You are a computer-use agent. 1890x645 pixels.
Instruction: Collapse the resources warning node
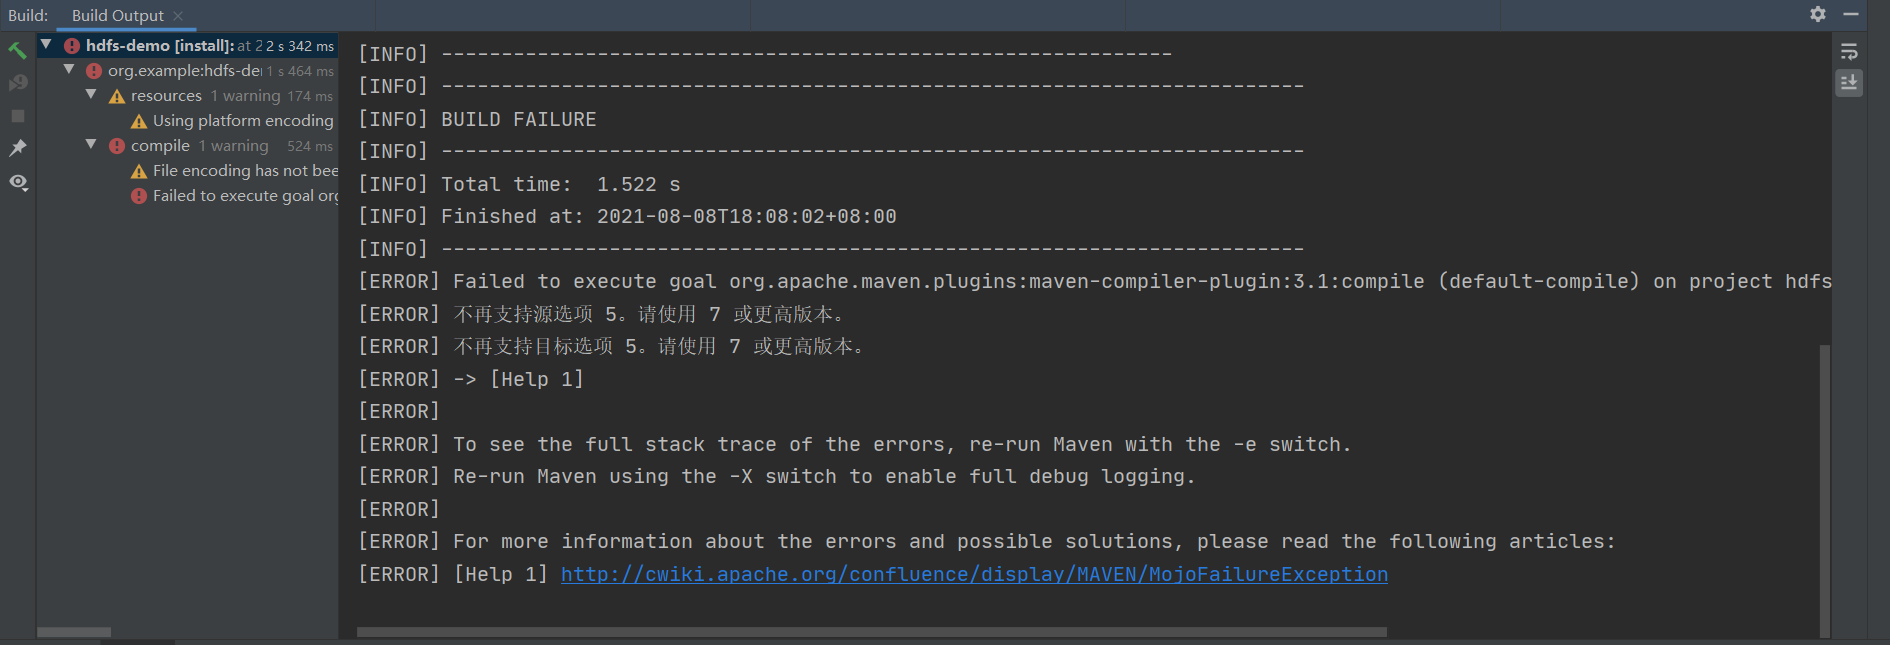pos(91,95)
